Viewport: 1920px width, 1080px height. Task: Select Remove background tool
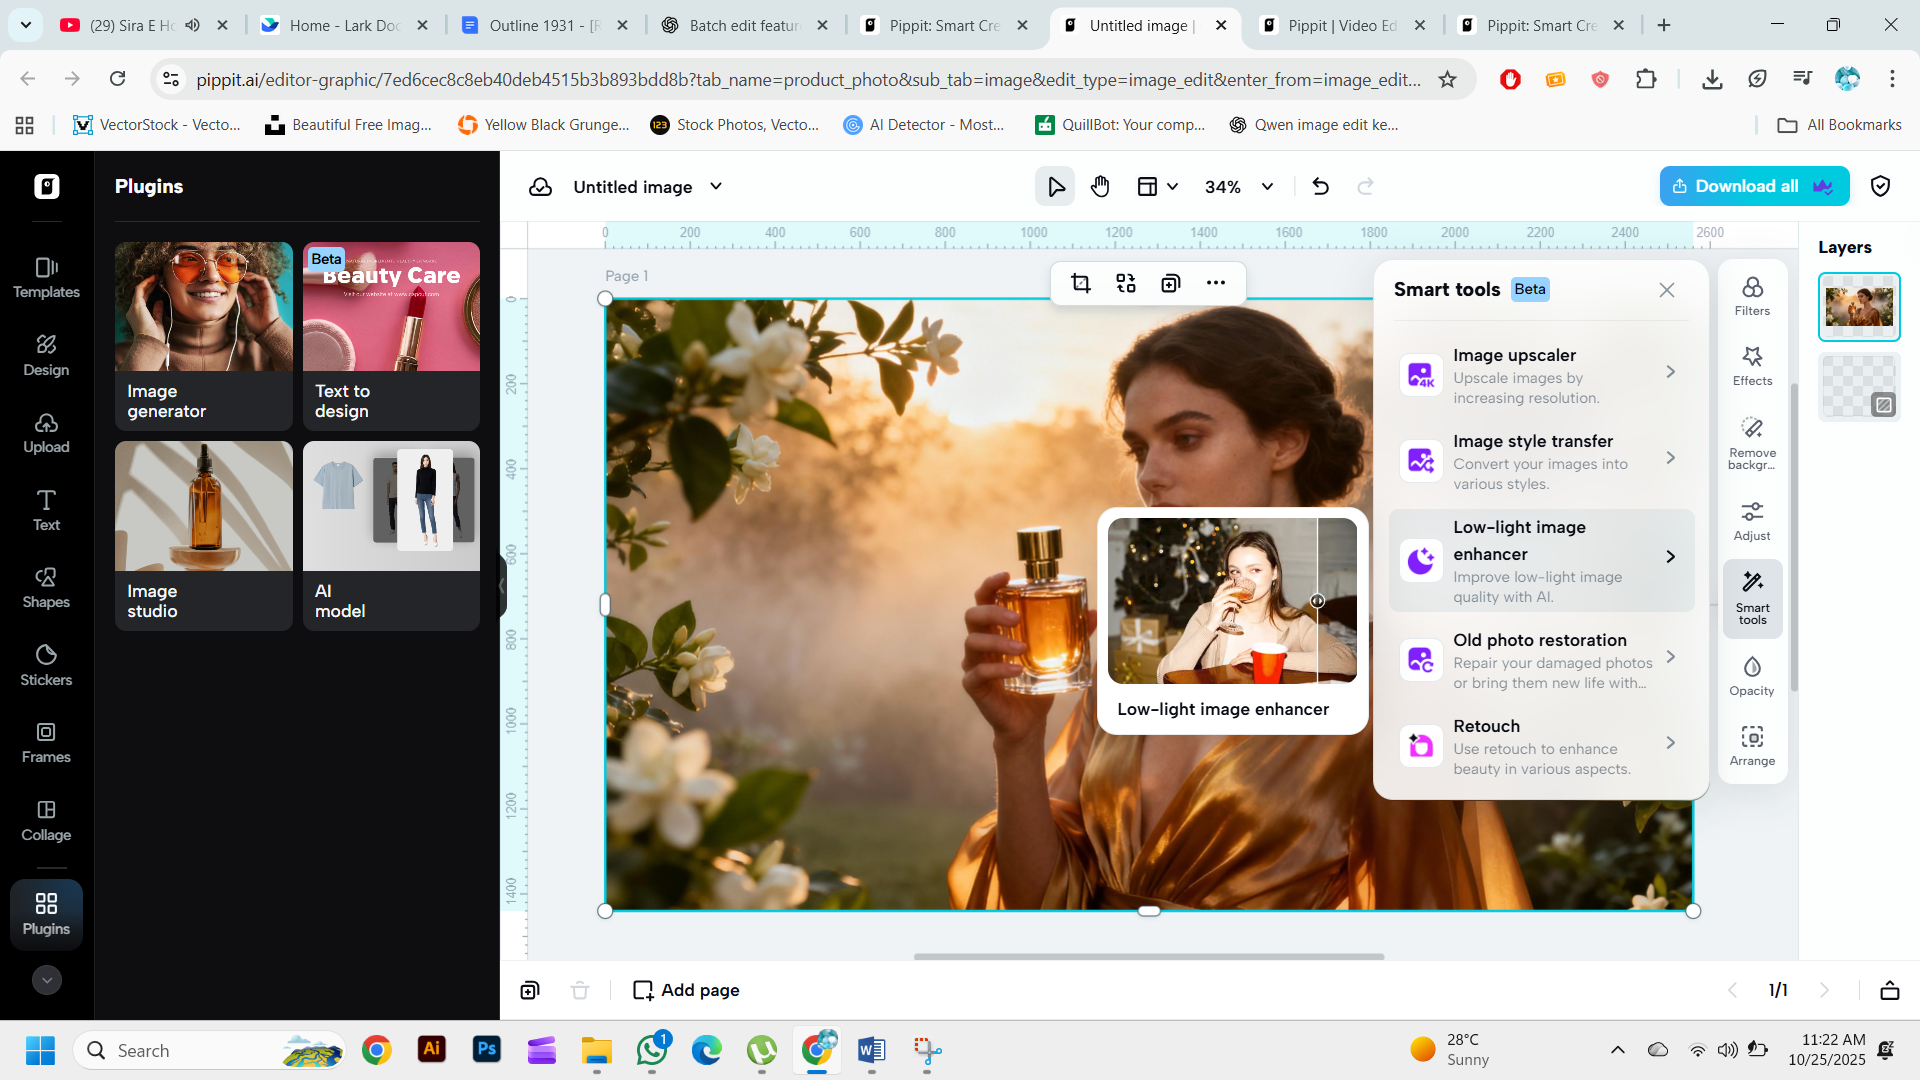tap(1752, 441)
